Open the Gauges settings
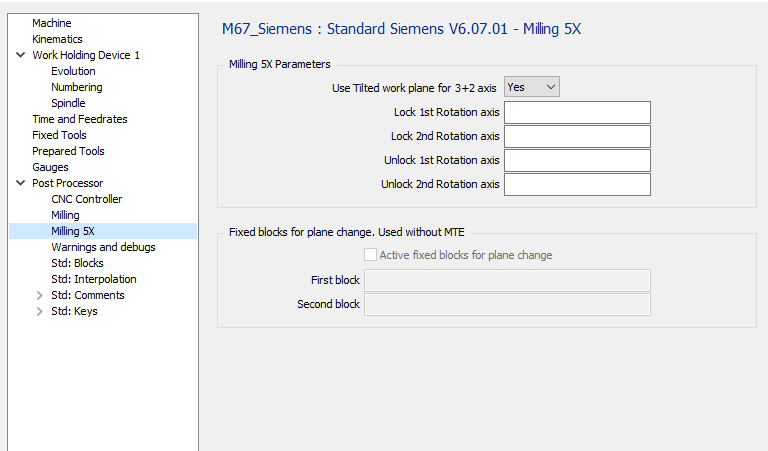This screenshot has height=451, width=768. pos(50,167)
